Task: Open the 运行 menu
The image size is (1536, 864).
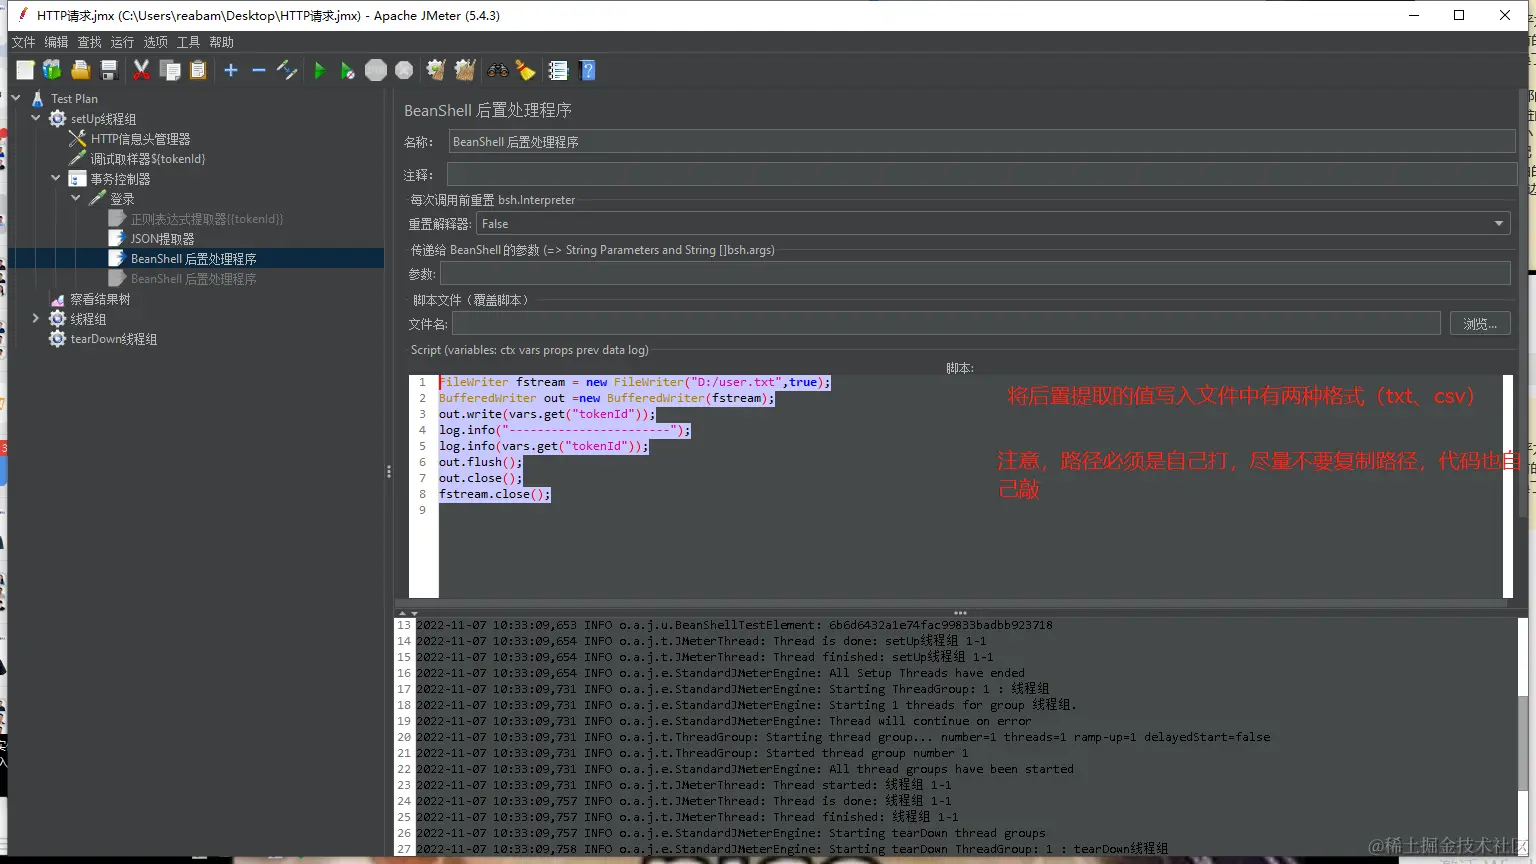Action: pyautogui.click(x=122, y=42)
